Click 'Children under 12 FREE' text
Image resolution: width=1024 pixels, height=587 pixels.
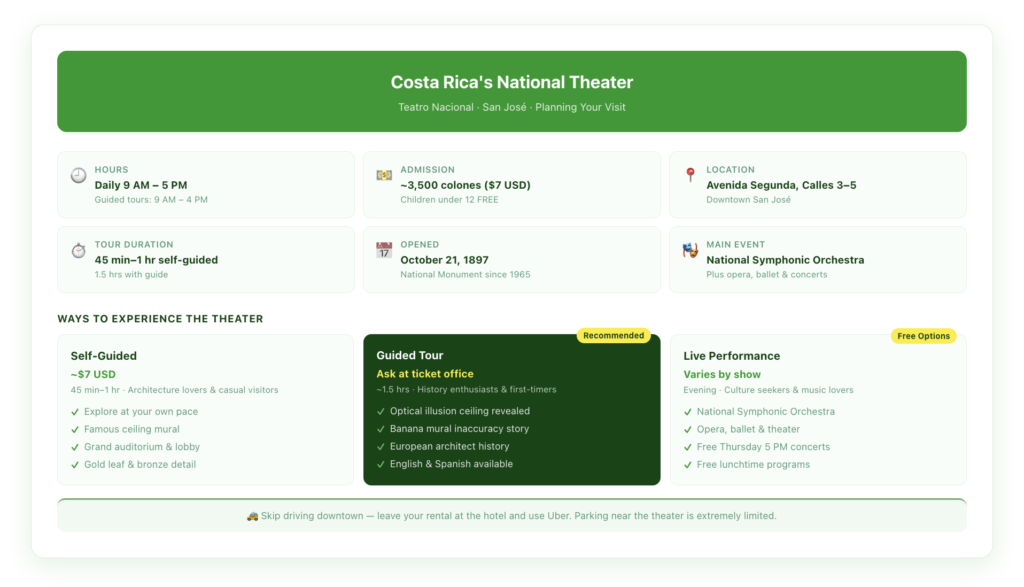(449, 200)
